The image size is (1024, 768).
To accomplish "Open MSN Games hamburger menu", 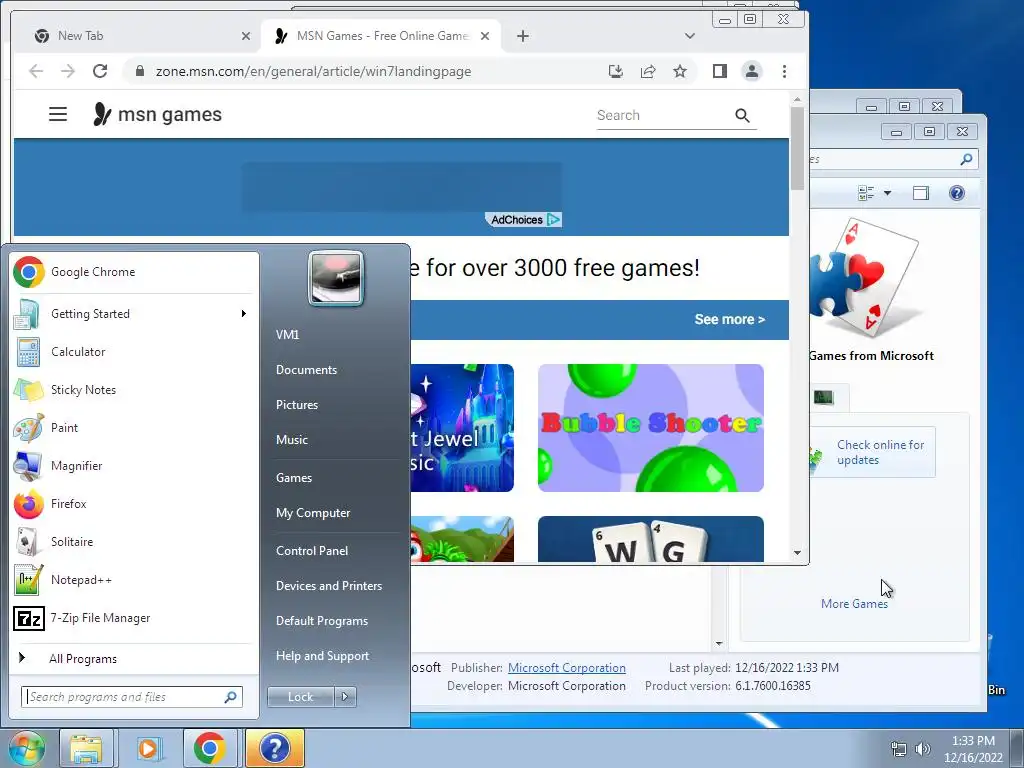I will click(58, 114).
